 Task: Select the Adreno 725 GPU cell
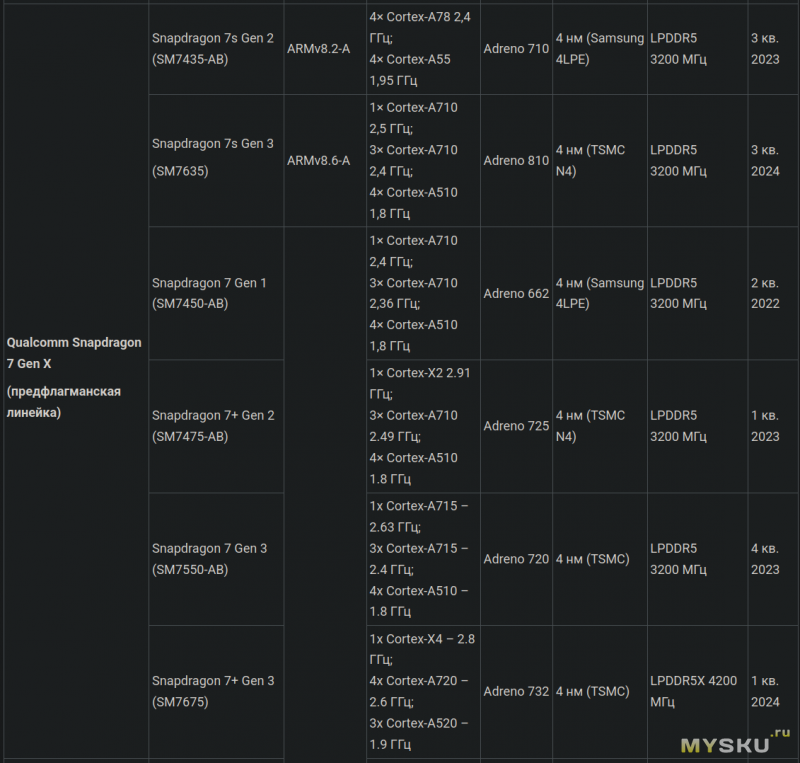pos(516,426)
